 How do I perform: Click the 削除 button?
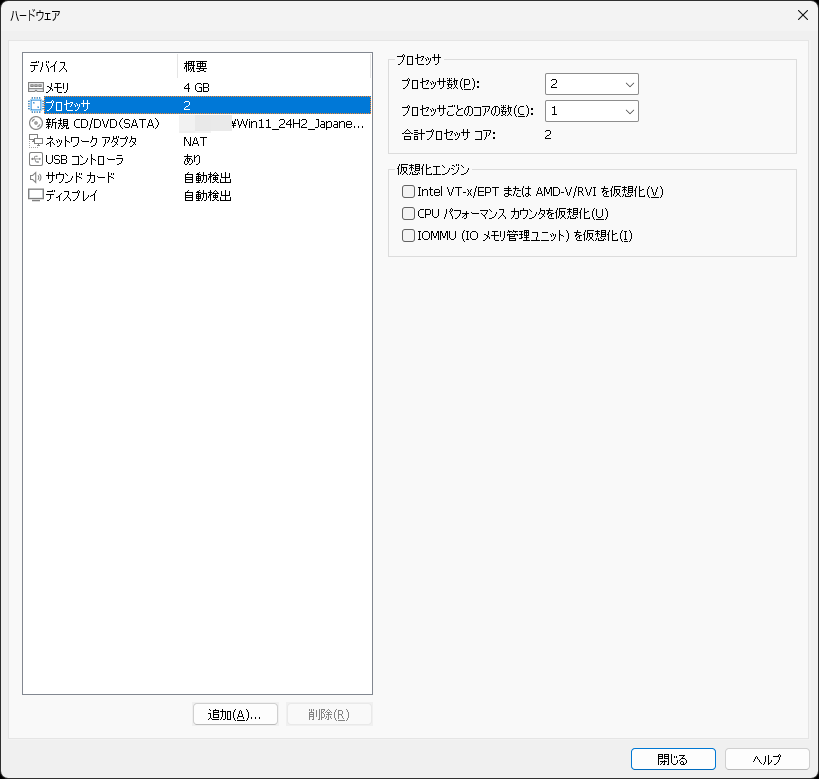tap(329, 713)
